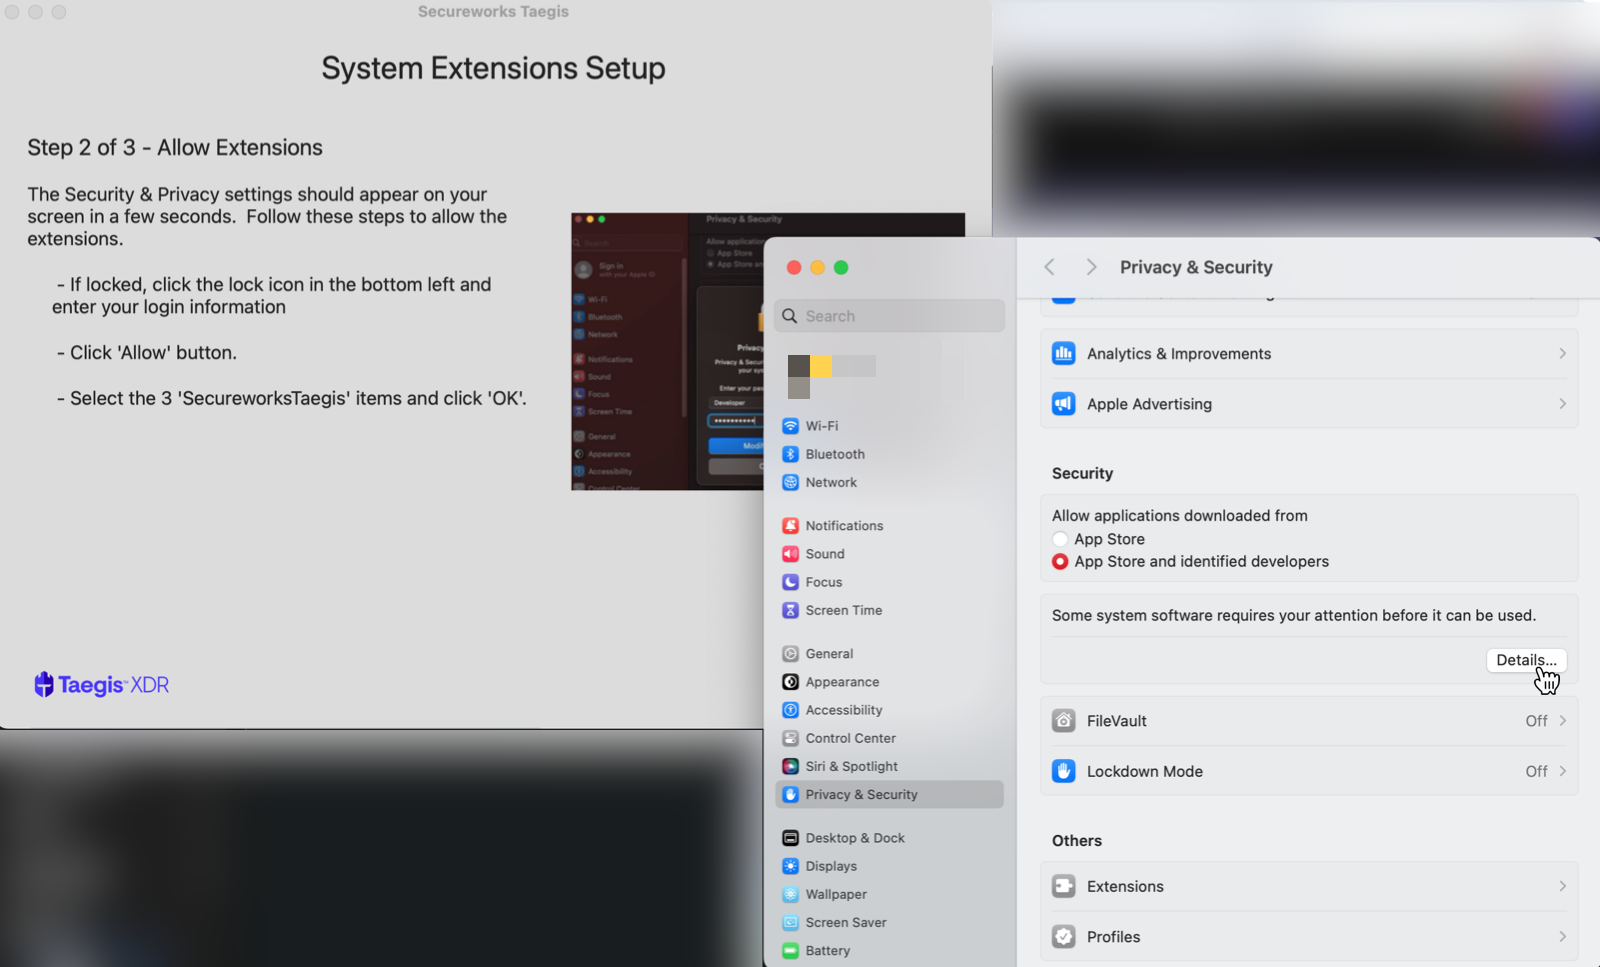This screenshot has height=967, width=1600.
Task: Click 'Allow applications downloaded from' label
Action: pyautogui.click(x=1179, y=516)
